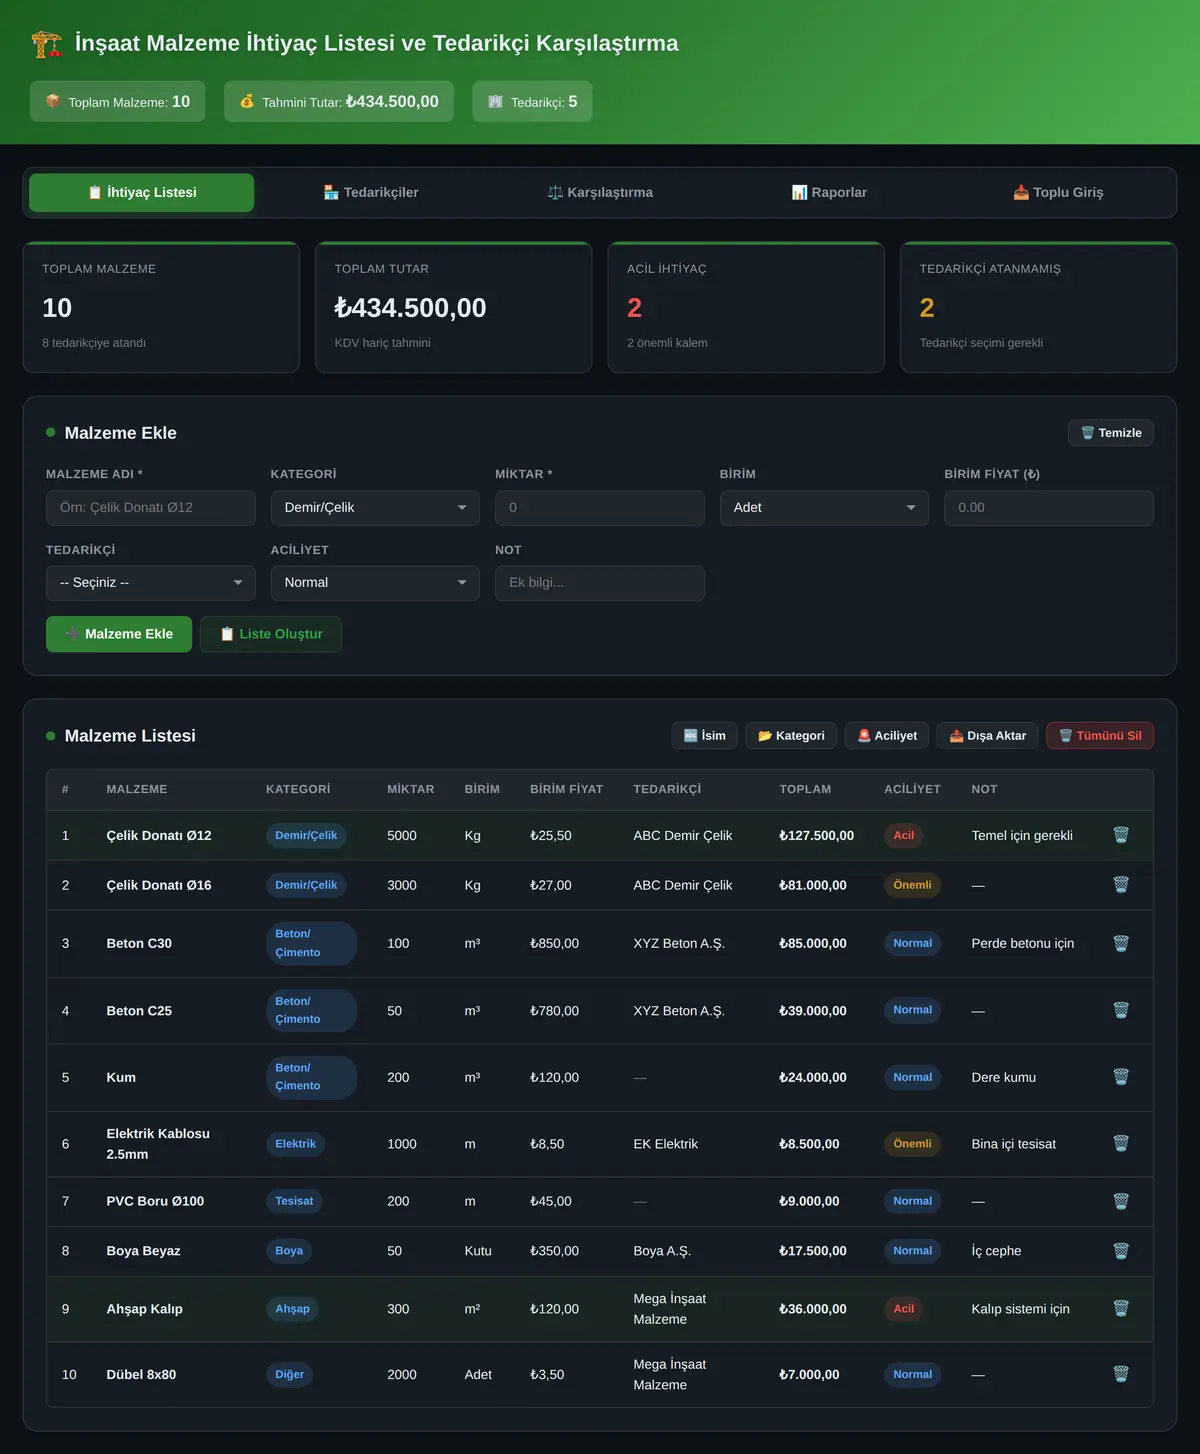Delete the Çelik Donatı Ø16 row
The width and height of the screenshot is (1200, 1454).
click(1121, 885)
